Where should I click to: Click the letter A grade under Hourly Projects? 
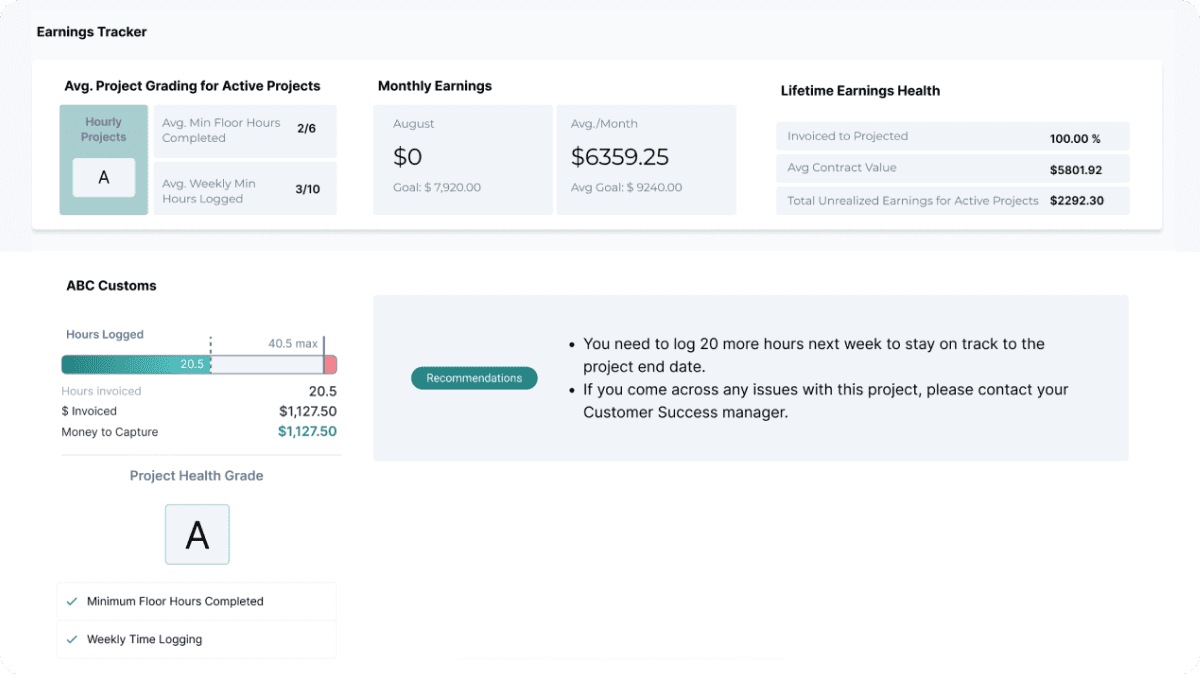coord(103,178)
